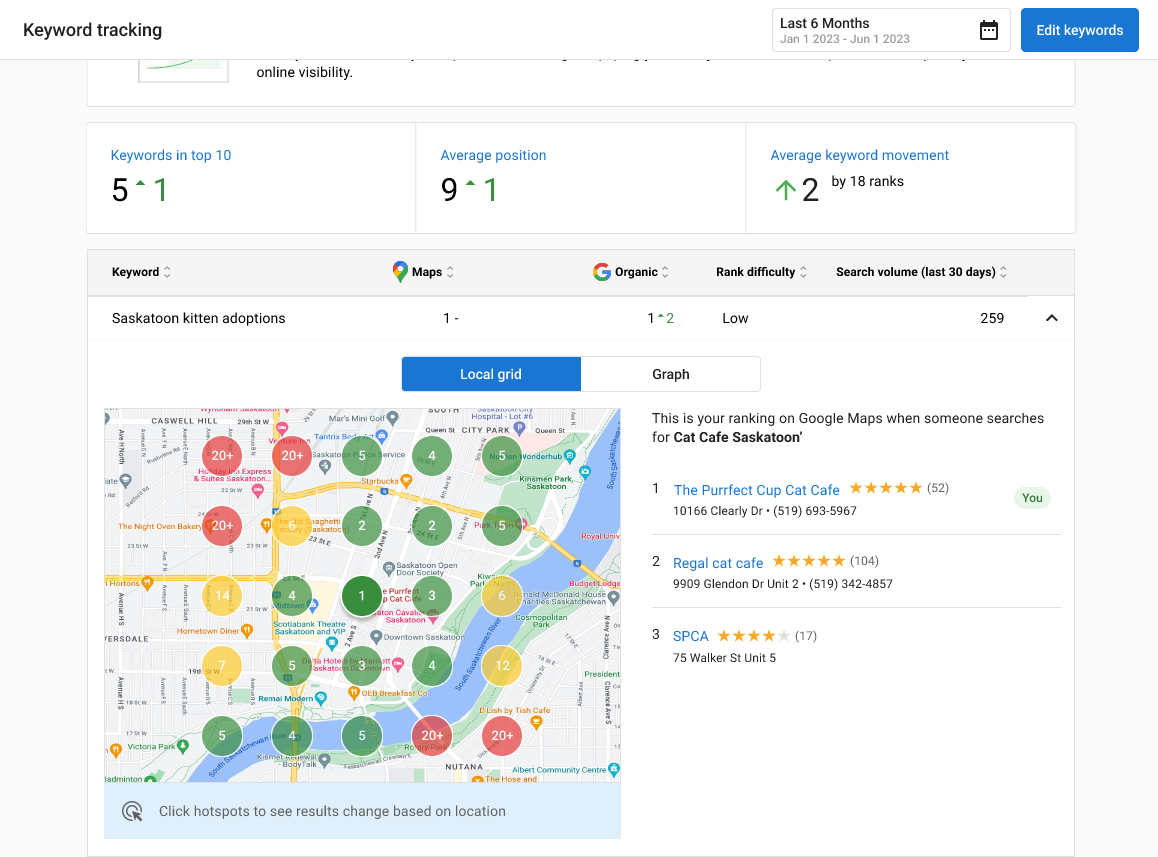Click the hotspot cursor icon below the map
Screen dimensions: 1158x857
click(x=131, y=811)
